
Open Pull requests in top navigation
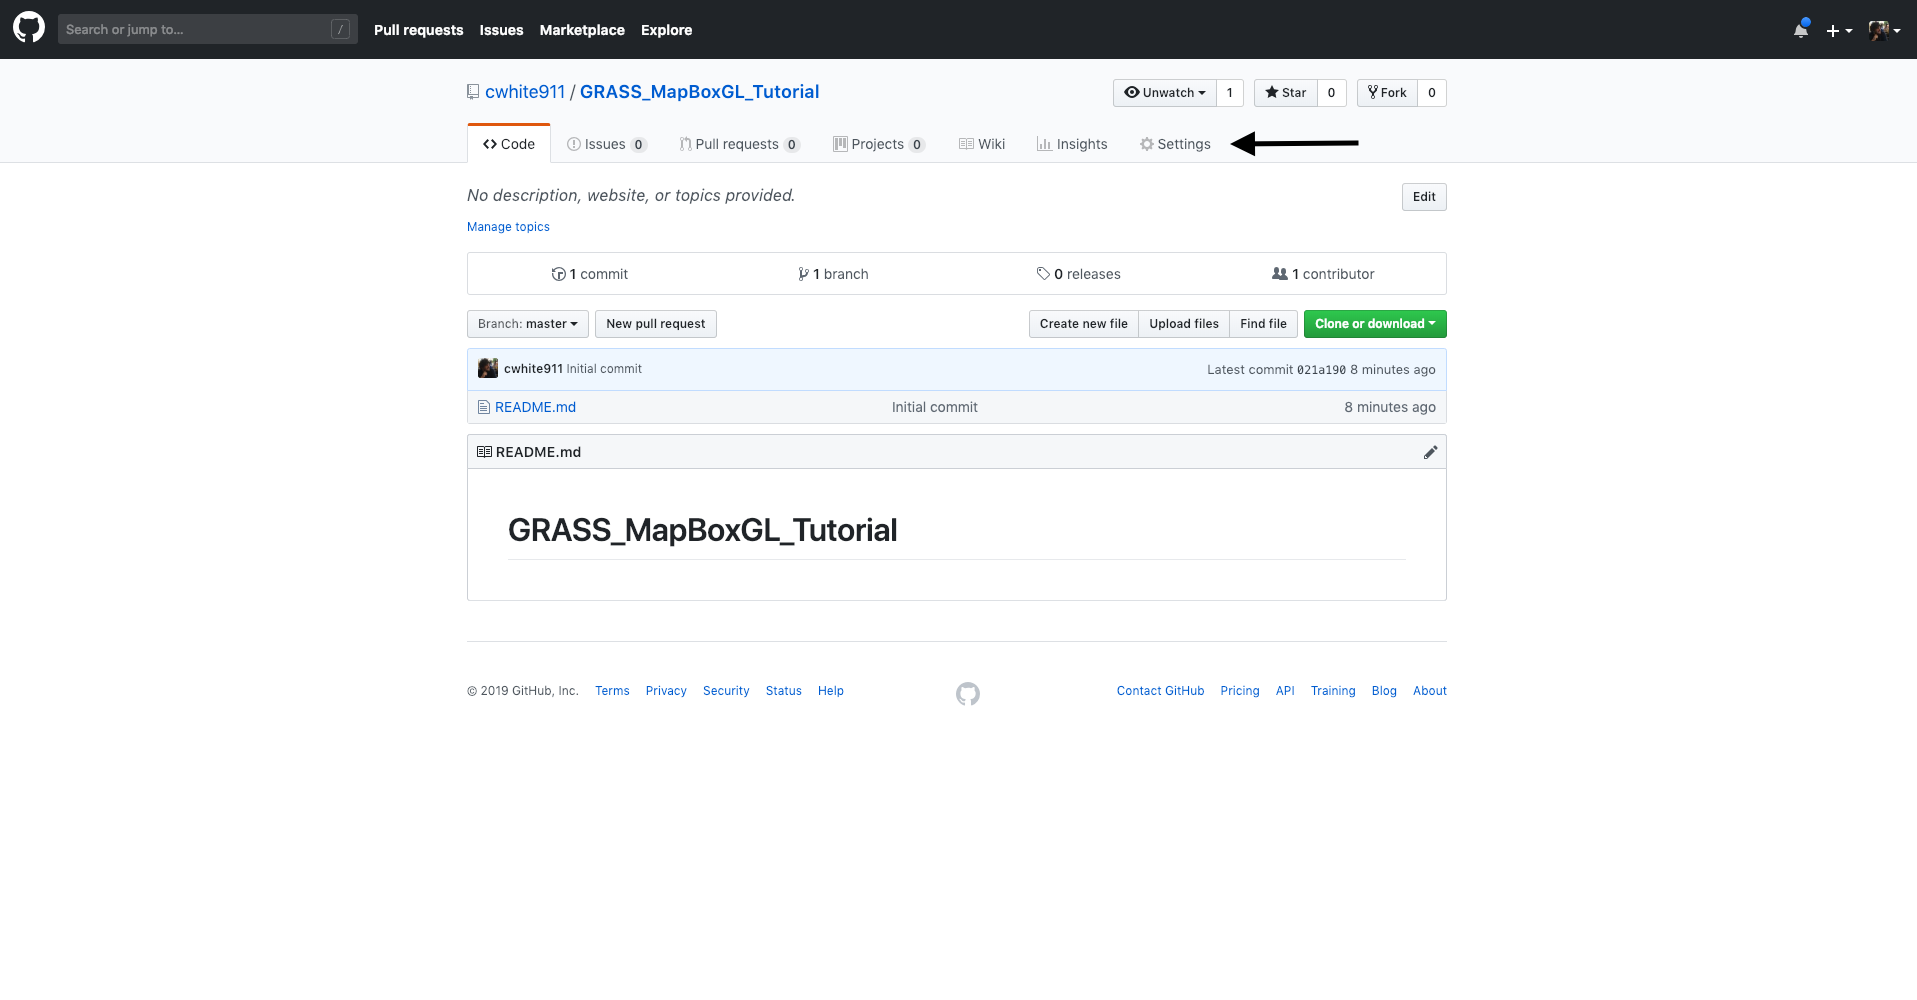pyautogui.click(x=418, y=30)
